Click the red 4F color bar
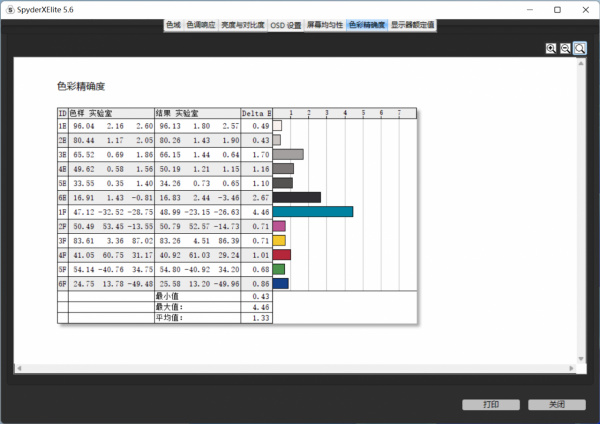 click(x=282, y=255)
